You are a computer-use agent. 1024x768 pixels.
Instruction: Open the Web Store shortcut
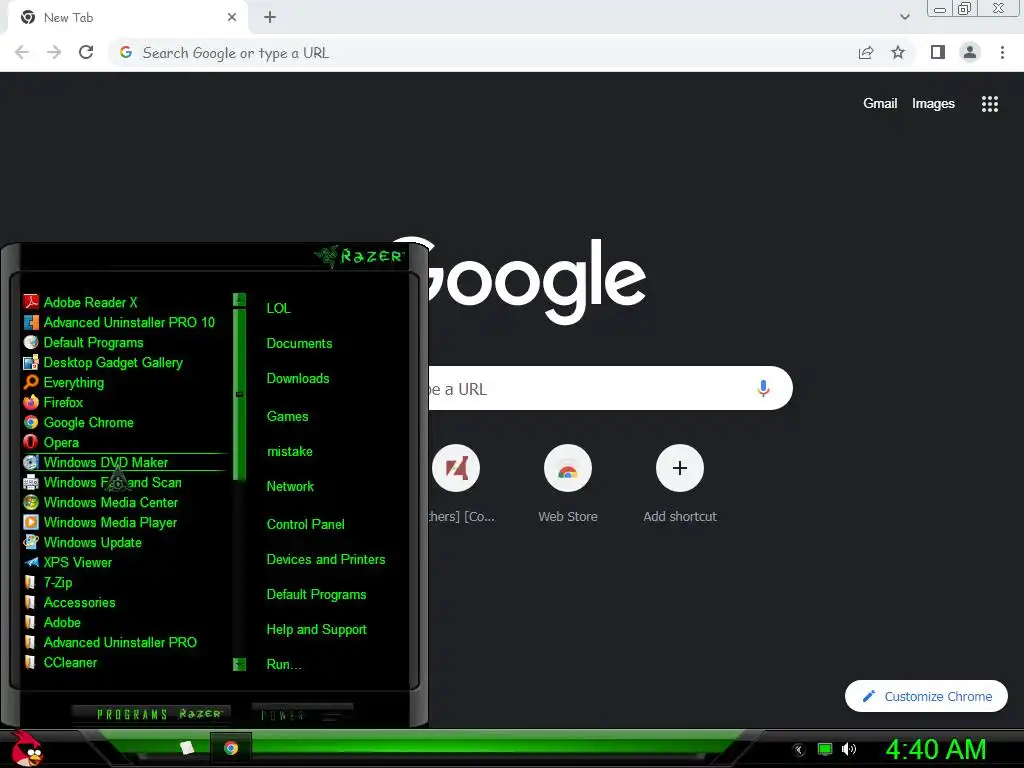coord(568,484)
